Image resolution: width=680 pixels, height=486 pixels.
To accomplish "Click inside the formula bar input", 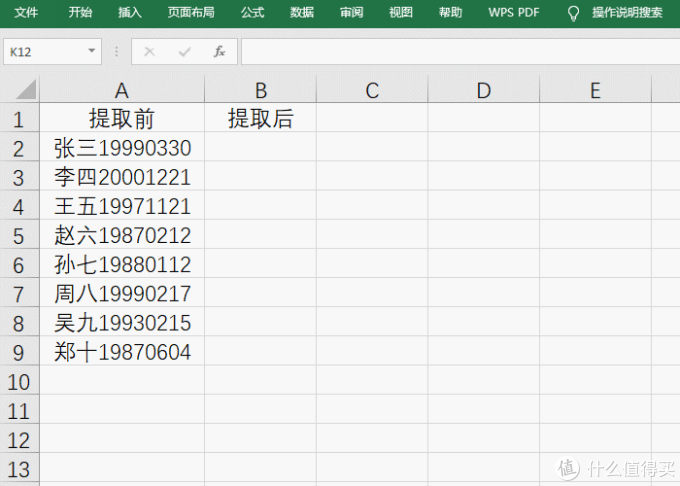I will (x=461, y=52).
